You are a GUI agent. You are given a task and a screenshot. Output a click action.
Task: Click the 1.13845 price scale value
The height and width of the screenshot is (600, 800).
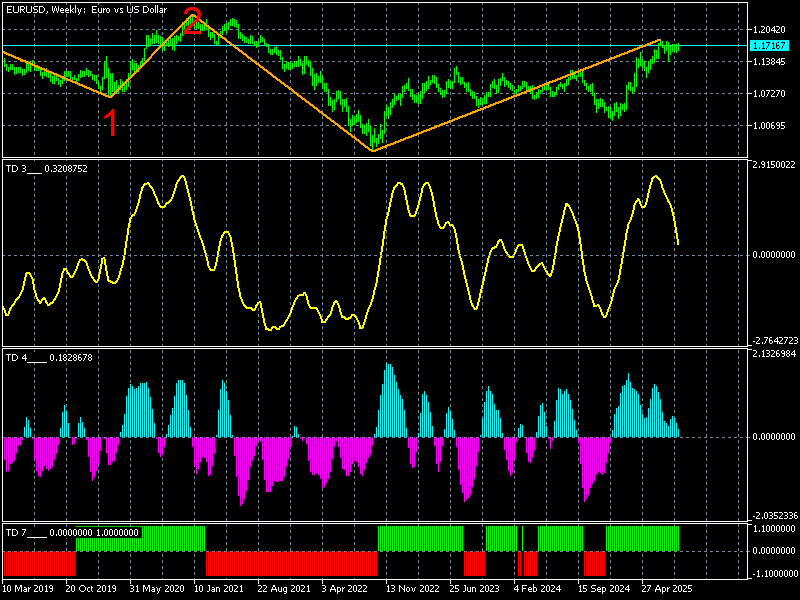click(769, 62)
